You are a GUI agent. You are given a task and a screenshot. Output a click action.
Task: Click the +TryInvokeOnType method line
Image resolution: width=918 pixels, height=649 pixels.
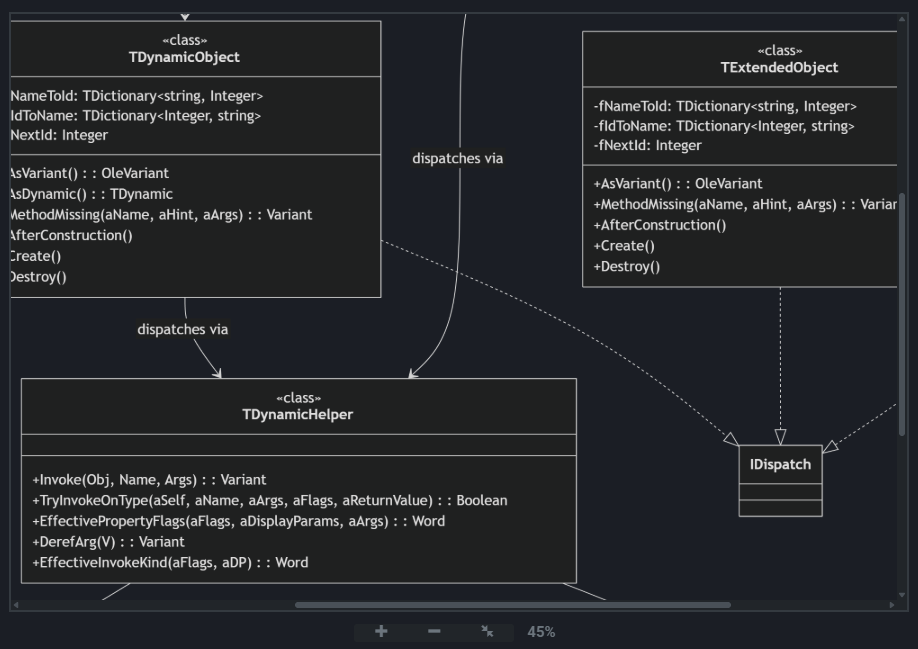click(270, 501)
